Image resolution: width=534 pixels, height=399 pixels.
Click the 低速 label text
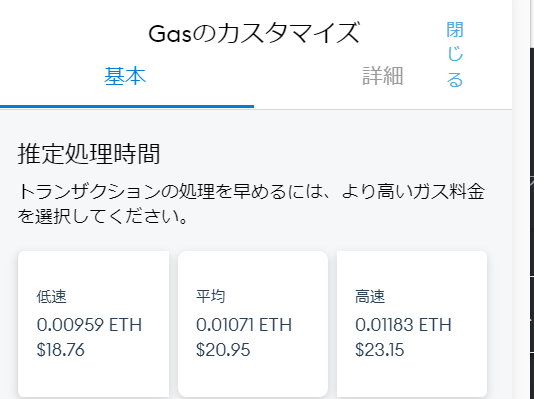pyautogui.click(x=51, y=297)
